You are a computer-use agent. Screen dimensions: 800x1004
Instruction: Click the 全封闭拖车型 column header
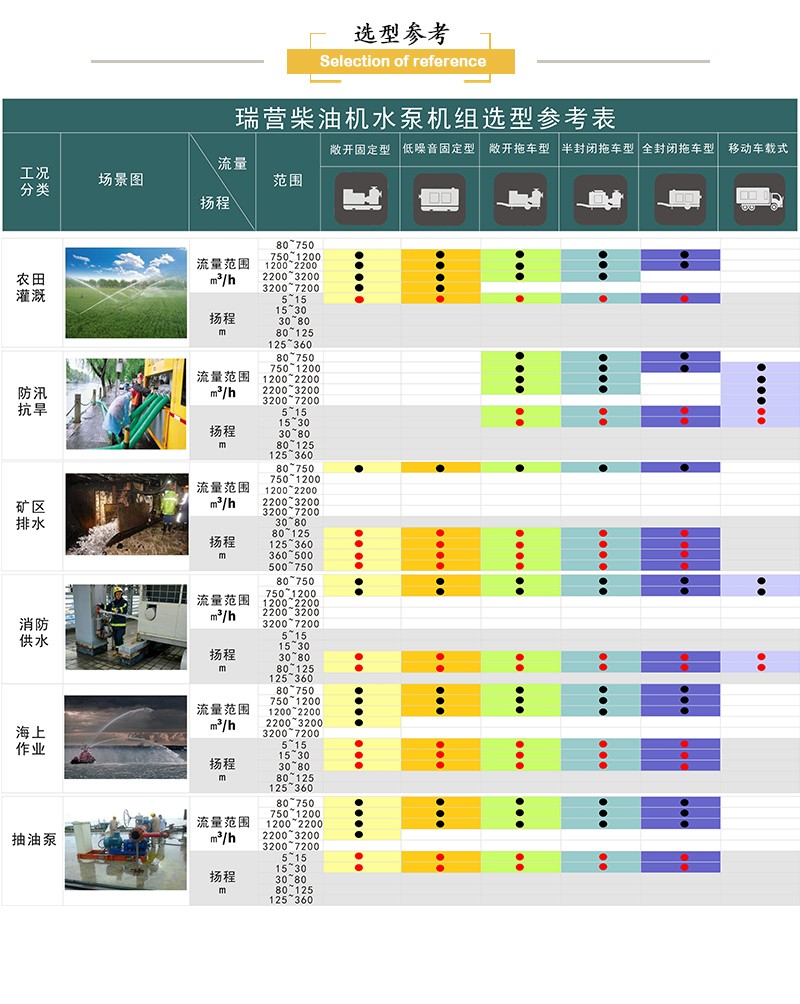pyautogui.click(x=678, y=149)
